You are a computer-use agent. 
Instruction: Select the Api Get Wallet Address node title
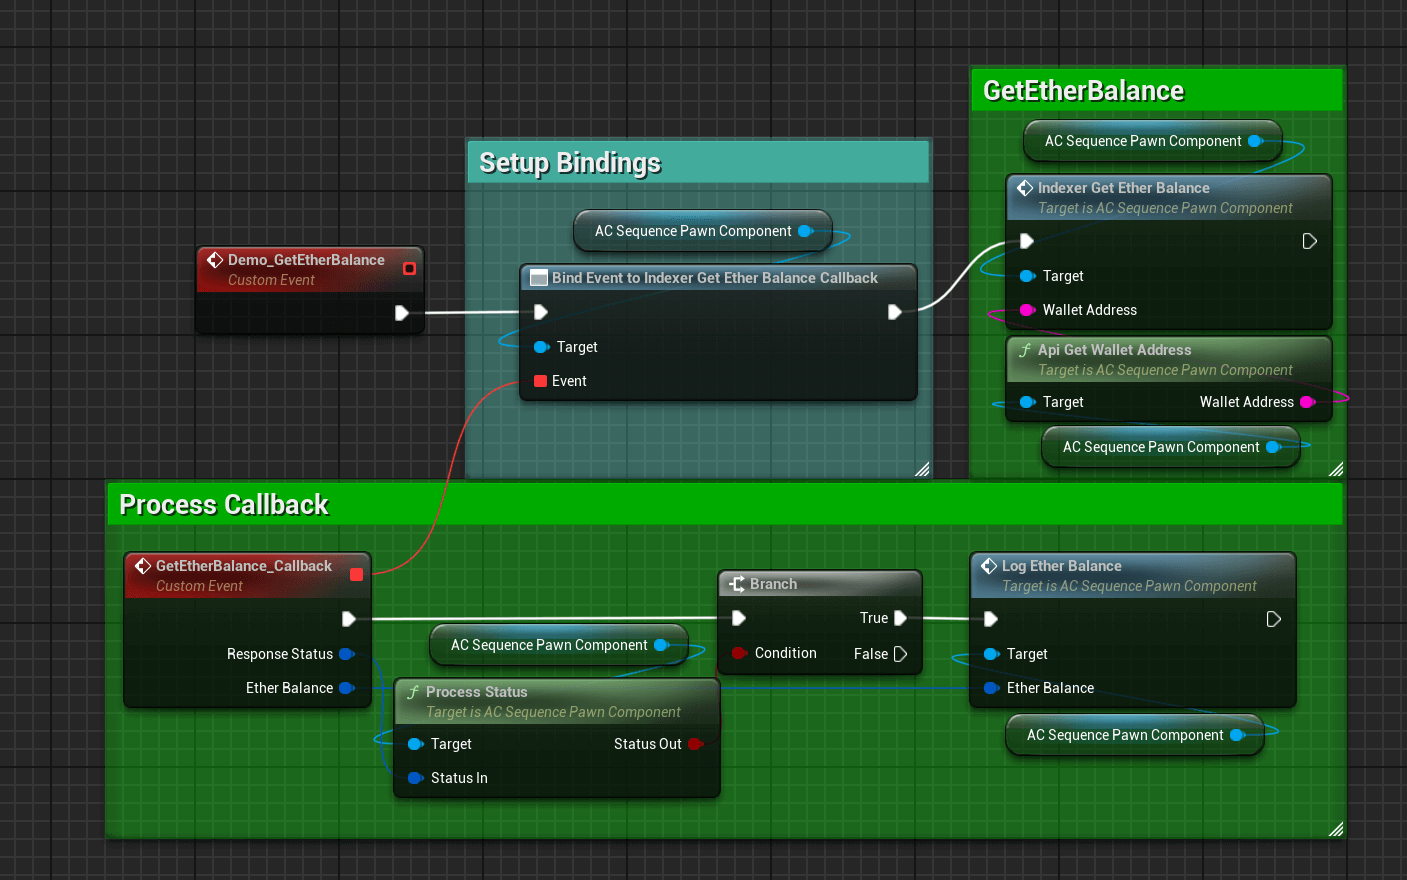click(x=1115, y=350)
